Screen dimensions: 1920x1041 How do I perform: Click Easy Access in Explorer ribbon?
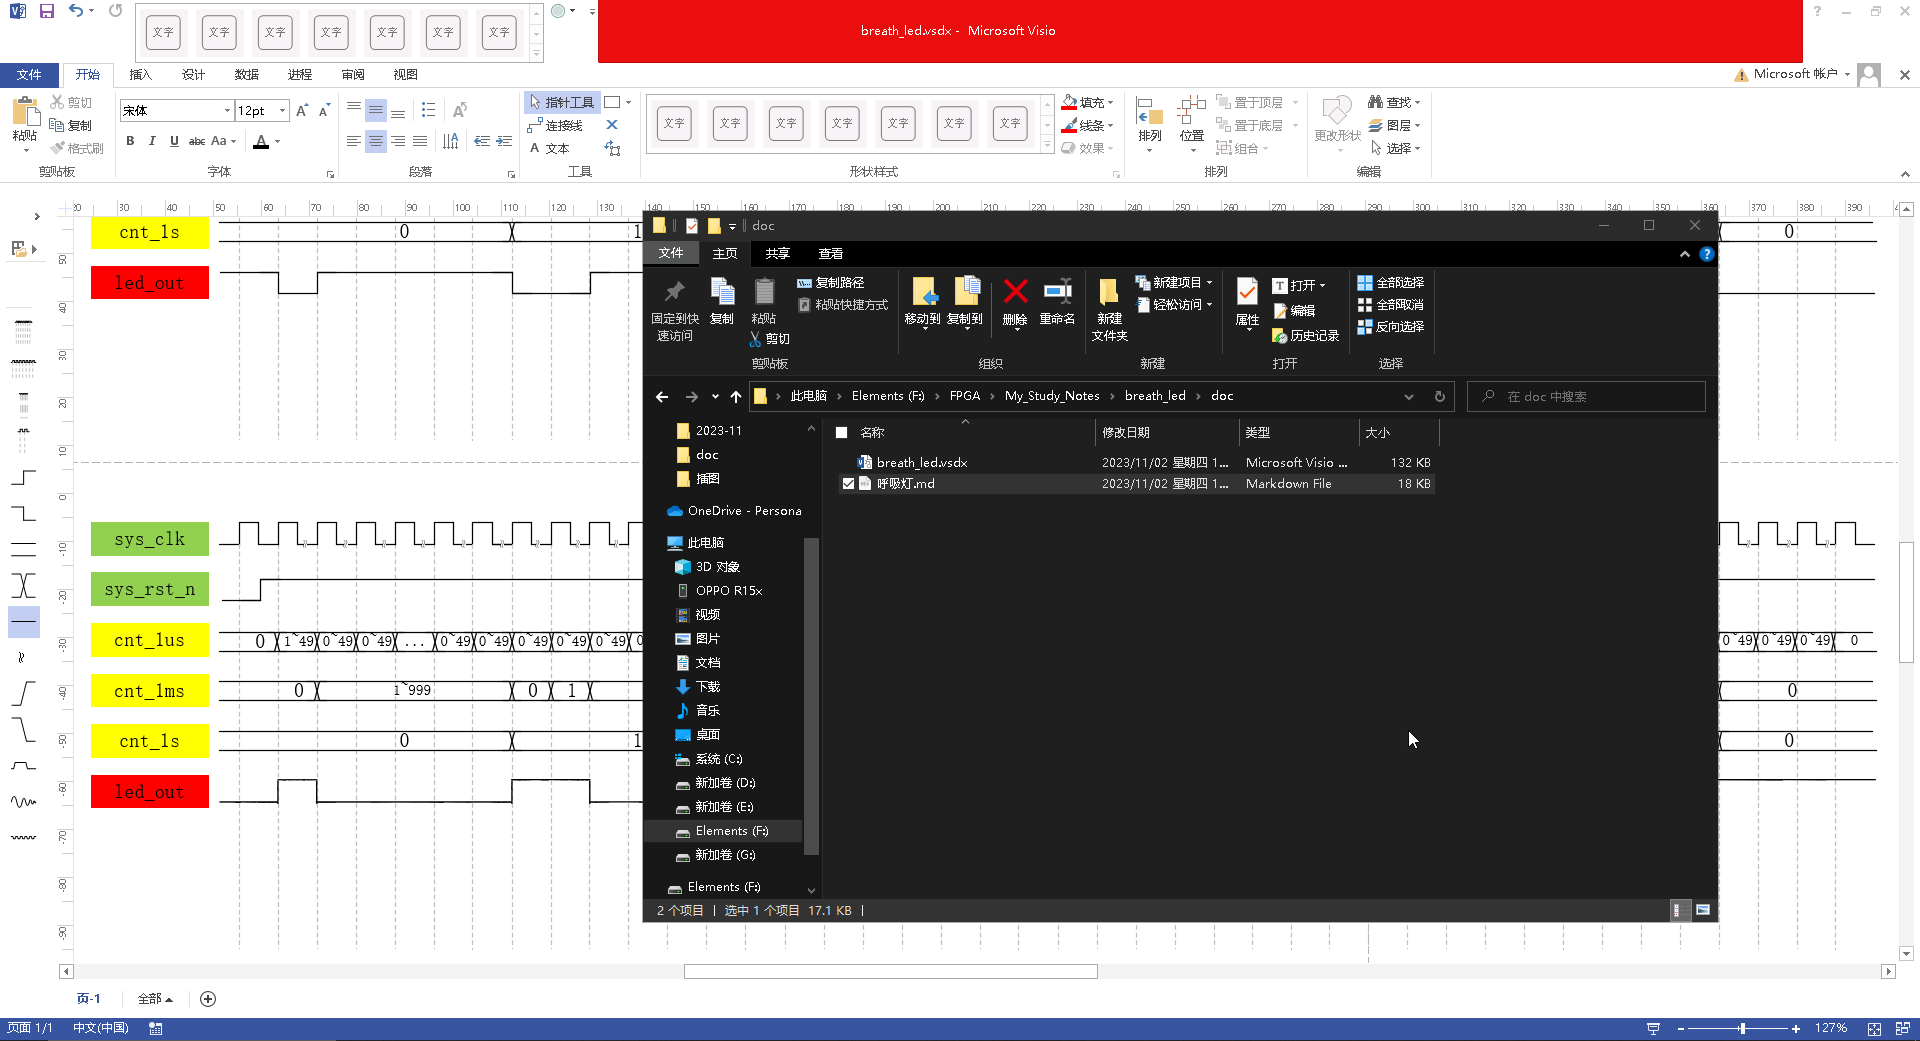(1175, 305)
